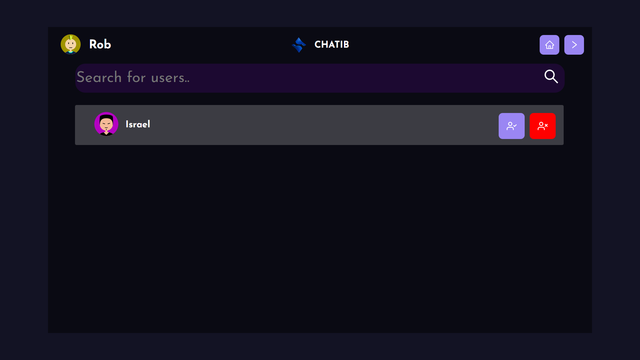Image resolution: width=640 pixels, height=360 pixels.
Task: Reject Israel's friend request with red button
Action: pos(542,126)
